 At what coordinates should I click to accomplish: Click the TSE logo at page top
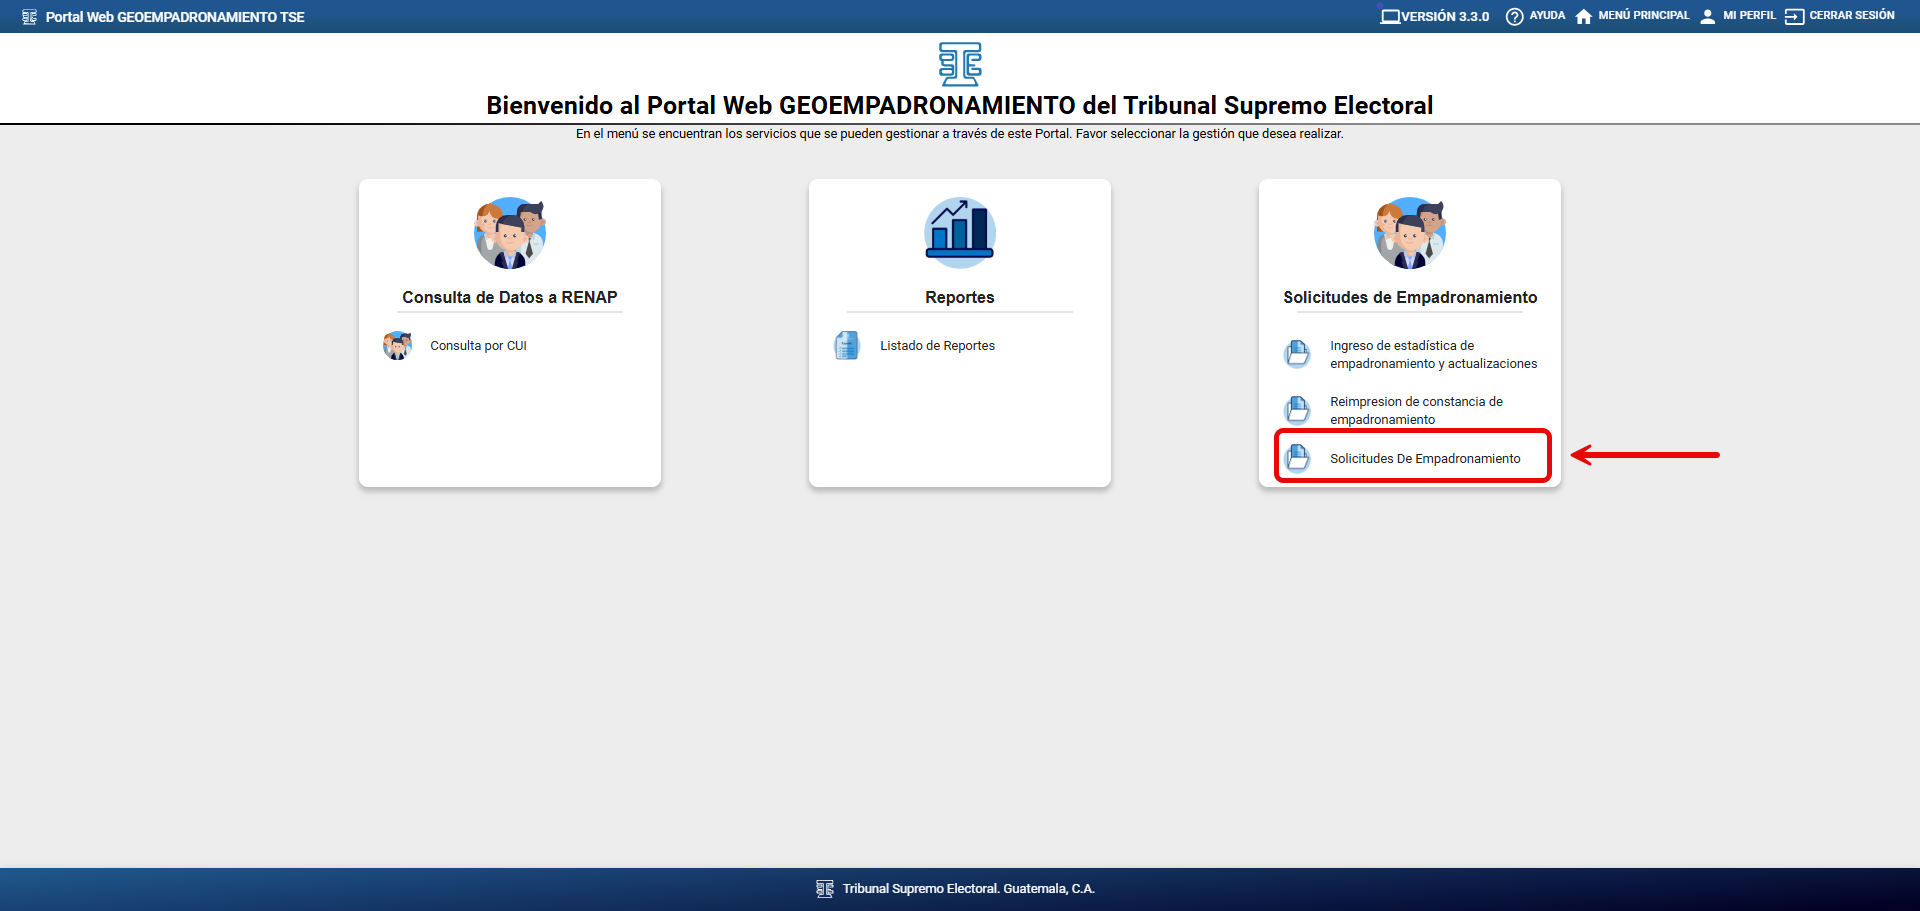[960, 64]
